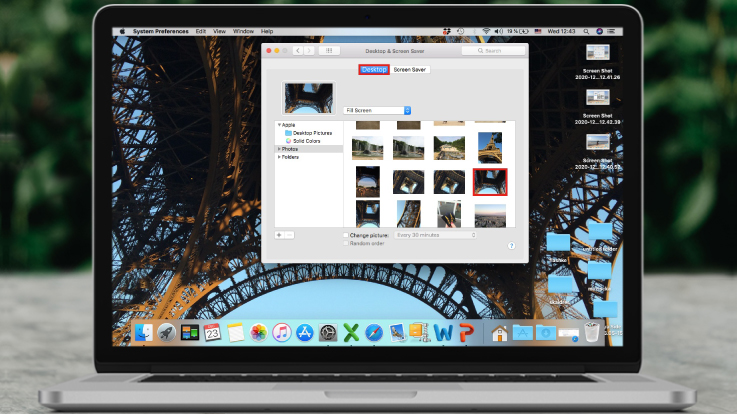
Task: Open the Every 30 minutes dropdown
Action: point(435,234)
